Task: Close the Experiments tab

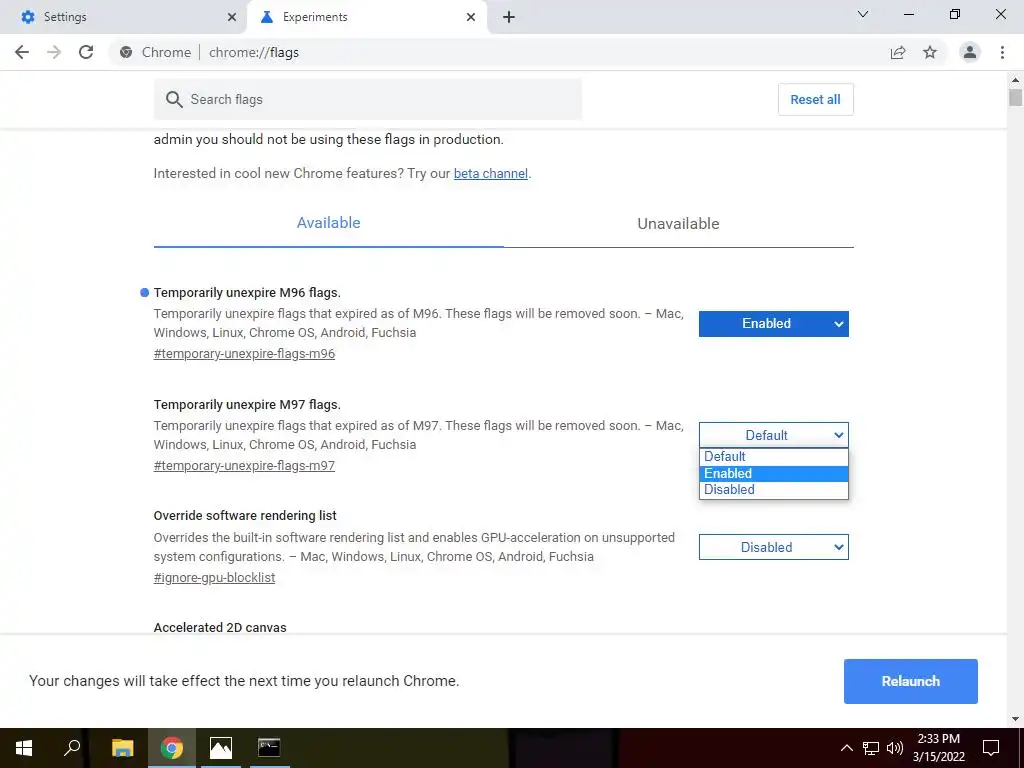Action: (x=471, y=17)
